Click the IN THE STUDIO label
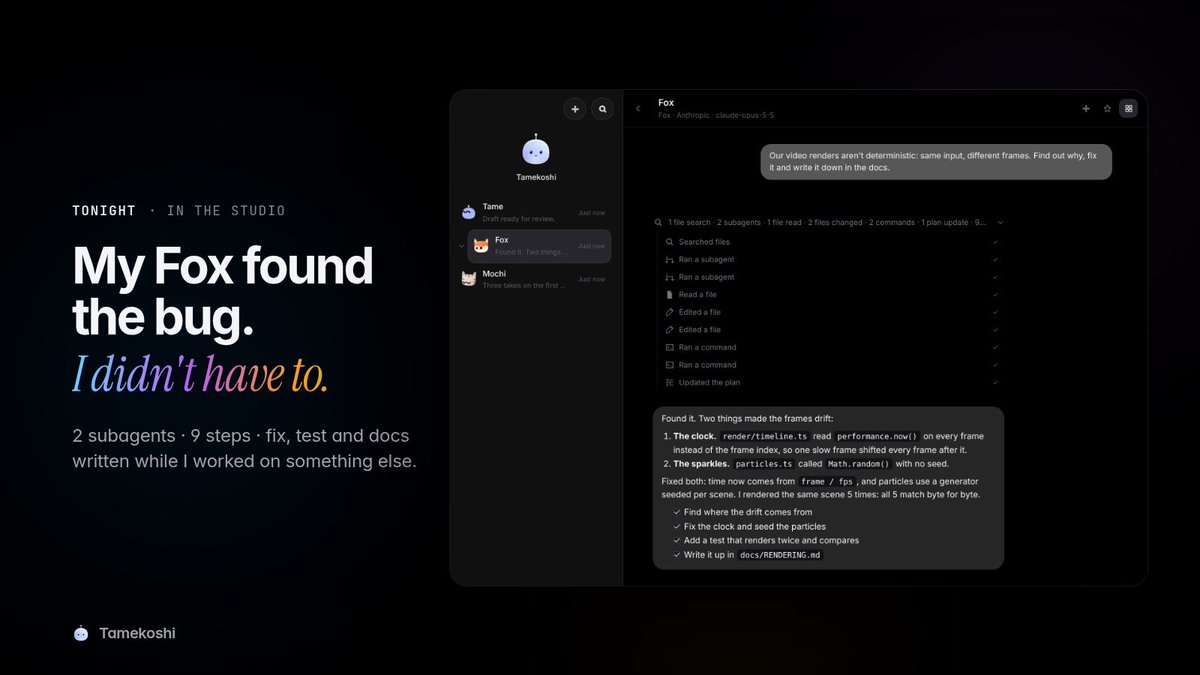Image resolution: width=1200 pixels, height=675 pixels. point(226,211)
